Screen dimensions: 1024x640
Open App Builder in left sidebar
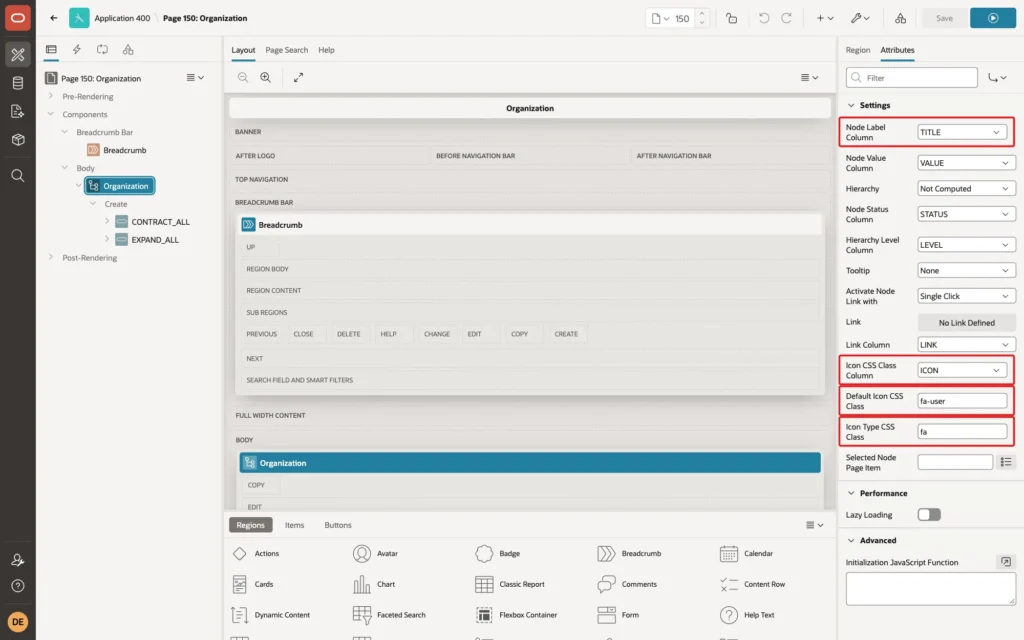tap(18, 54)
